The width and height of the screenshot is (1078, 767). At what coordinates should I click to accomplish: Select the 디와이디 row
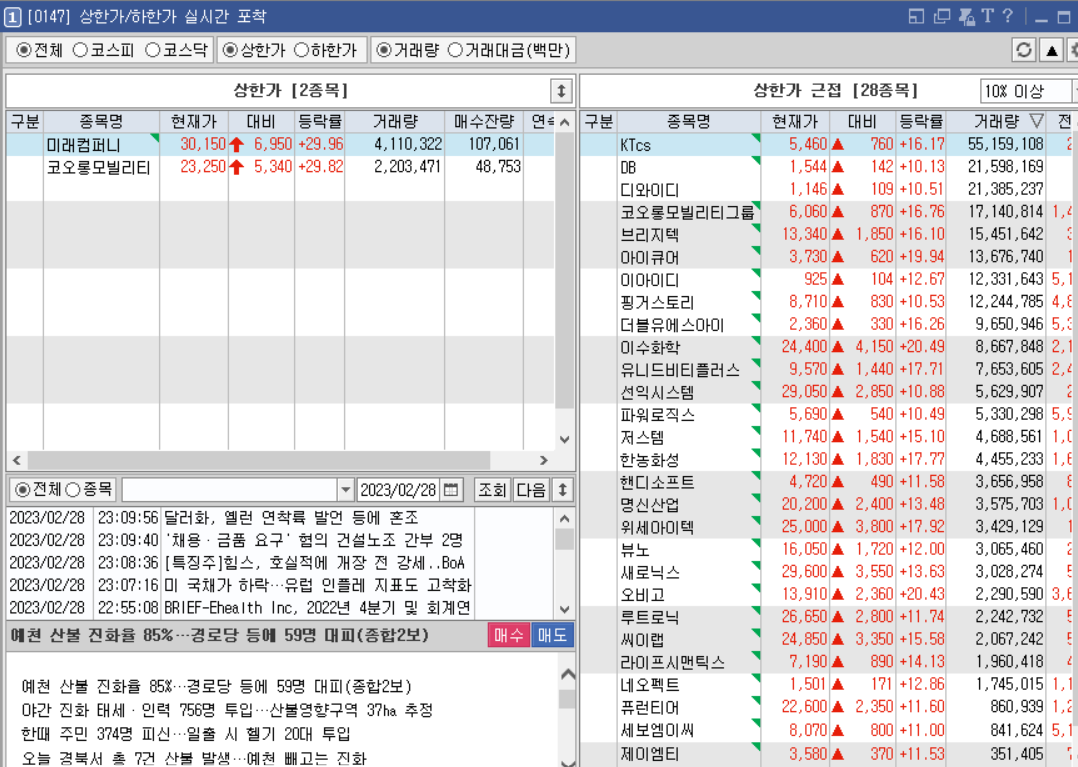pyautogui.click(x=828, y=189)
